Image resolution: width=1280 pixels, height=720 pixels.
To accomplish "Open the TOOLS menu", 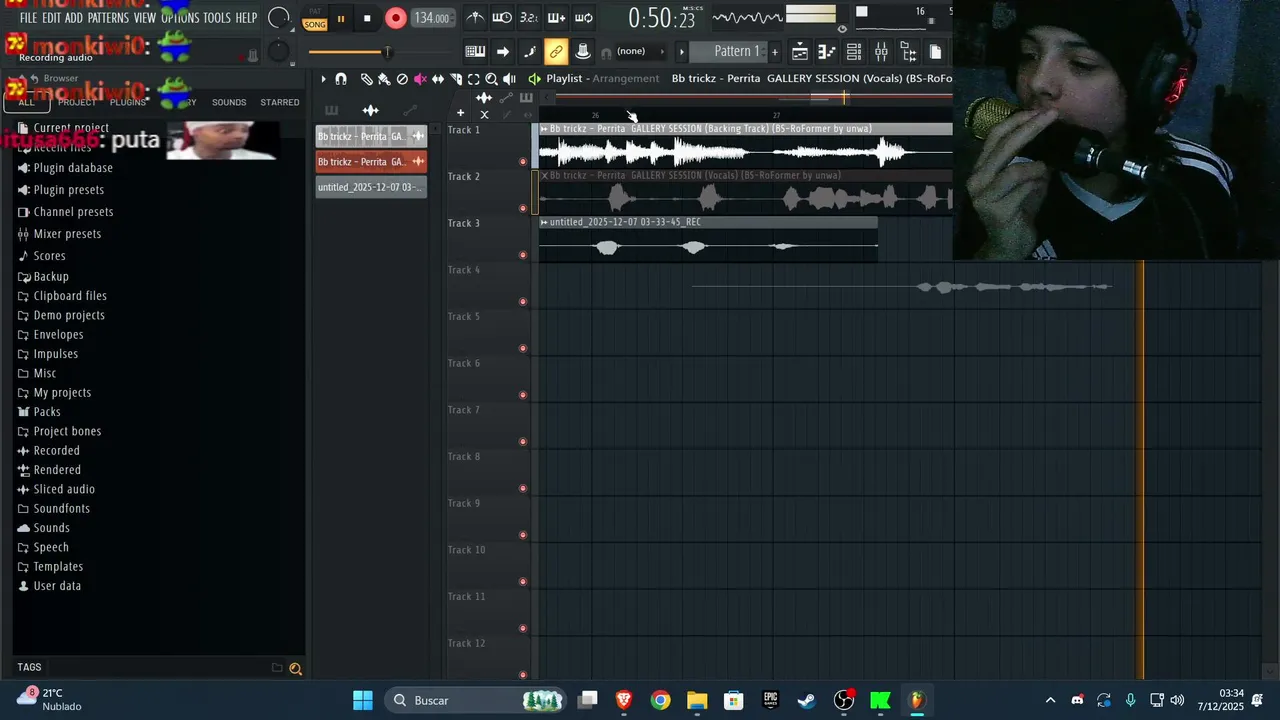I will (217, 18).
